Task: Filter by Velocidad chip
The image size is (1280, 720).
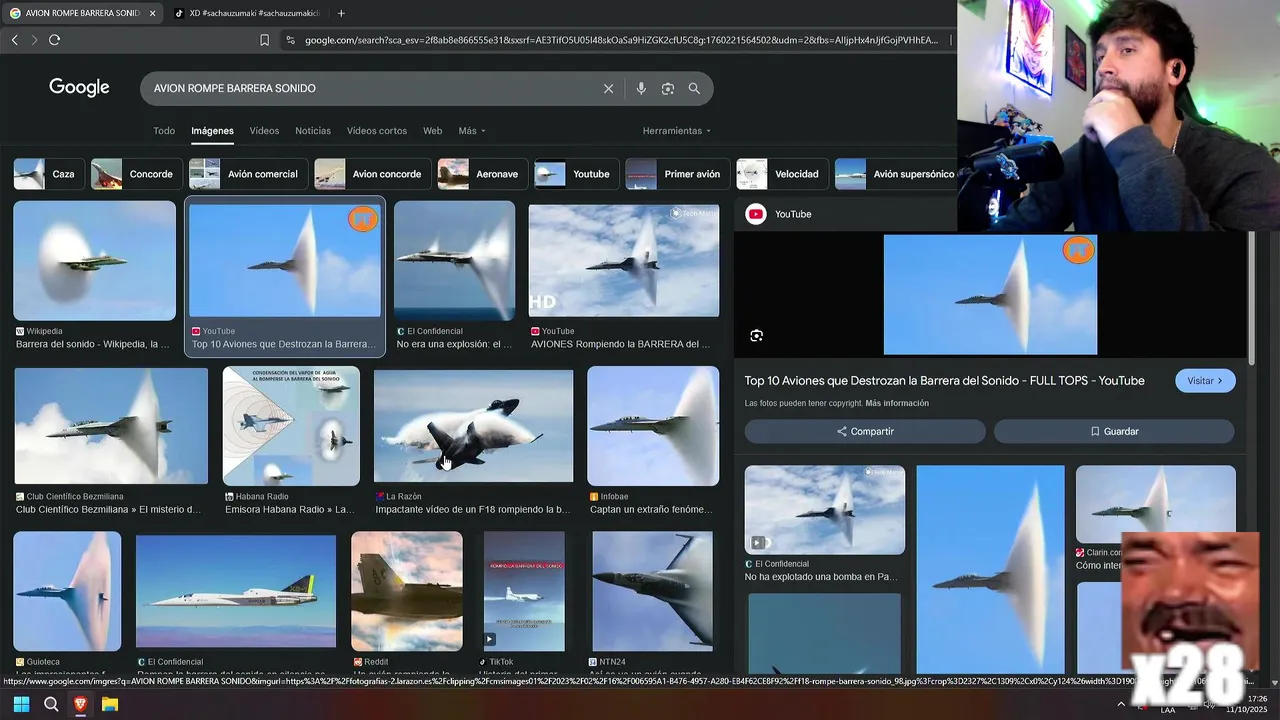Action: coord(783,174)
